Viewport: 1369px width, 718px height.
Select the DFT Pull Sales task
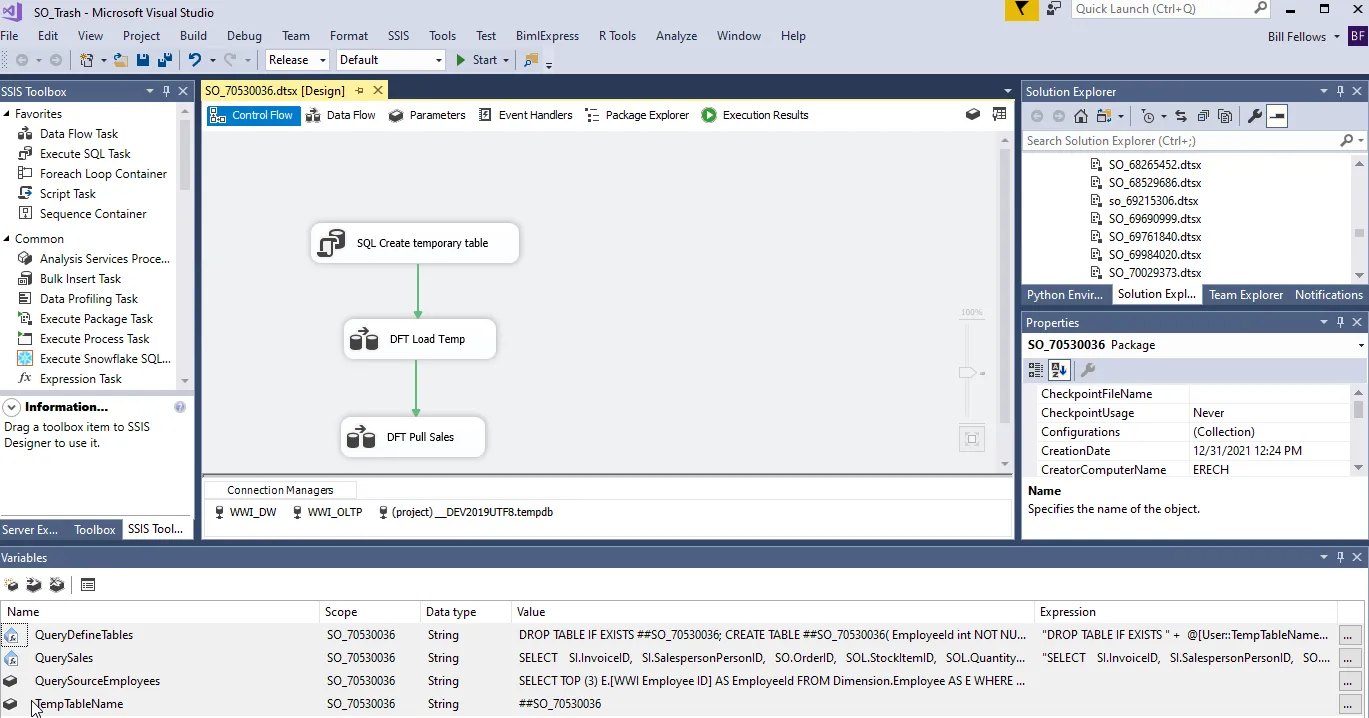pos(413,437)
